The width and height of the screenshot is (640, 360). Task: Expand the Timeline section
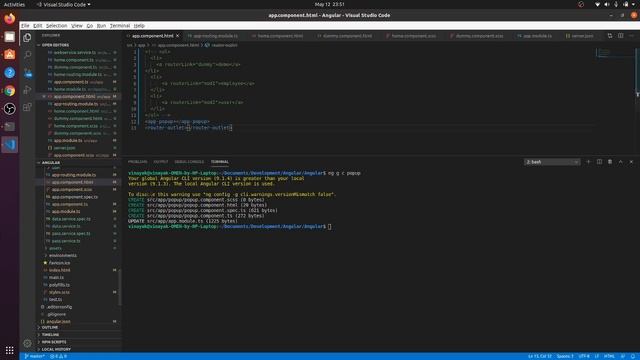[x=51, y=335]
